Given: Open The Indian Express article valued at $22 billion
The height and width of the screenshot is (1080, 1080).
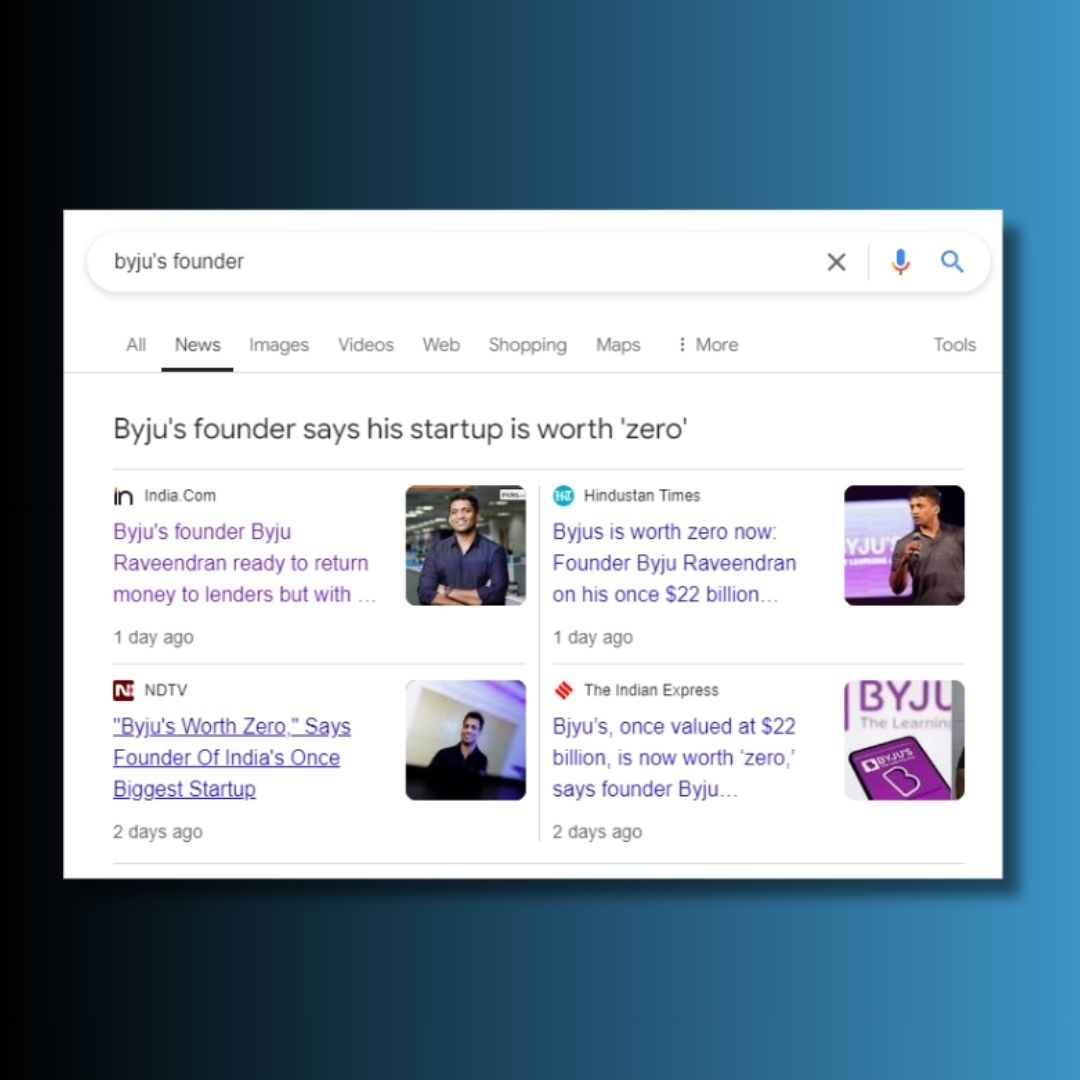Looking at the screenshot, I should click(674, 757).
